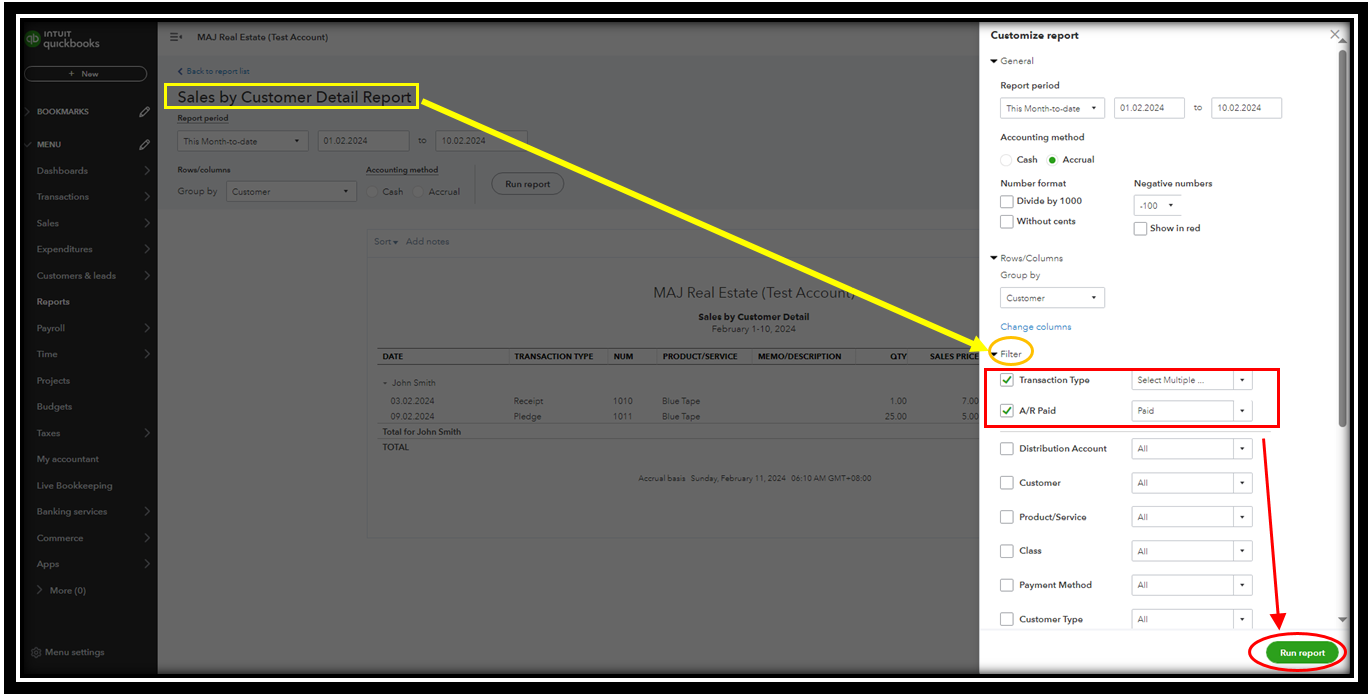Image resolution: width=1368 pixels, height=696 pixels.
Task: Check the Divide by 1000 checkbox
Action: point(1007,201)
